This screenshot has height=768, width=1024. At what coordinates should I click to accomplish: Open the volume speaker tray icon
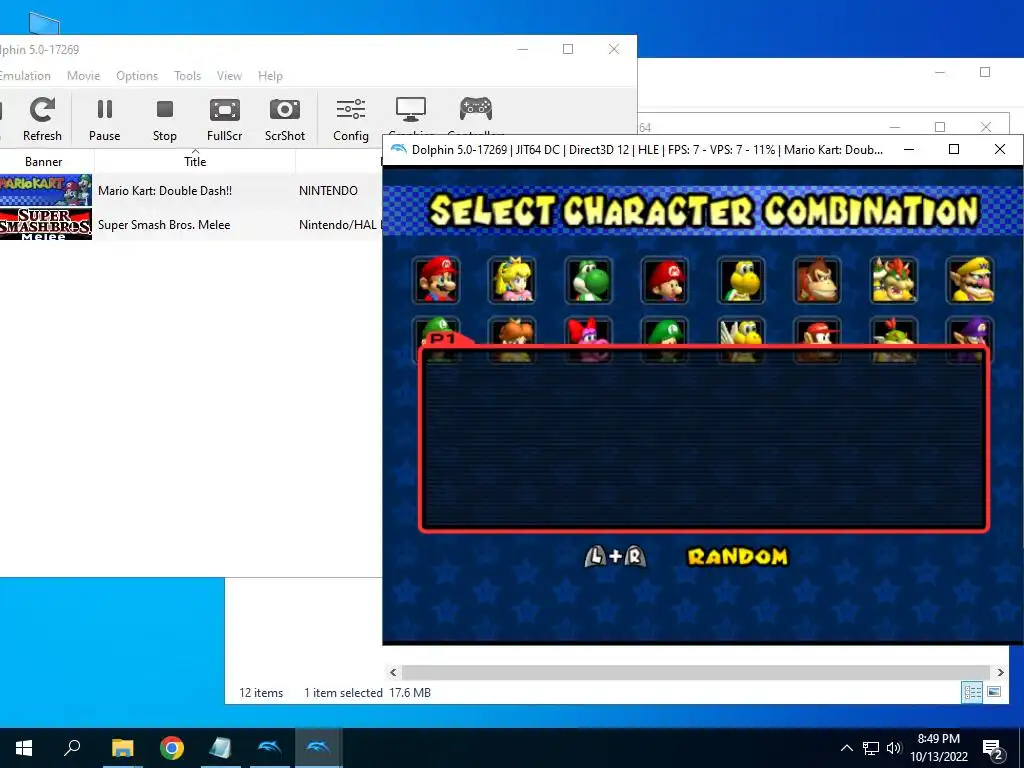coord(894,748)
